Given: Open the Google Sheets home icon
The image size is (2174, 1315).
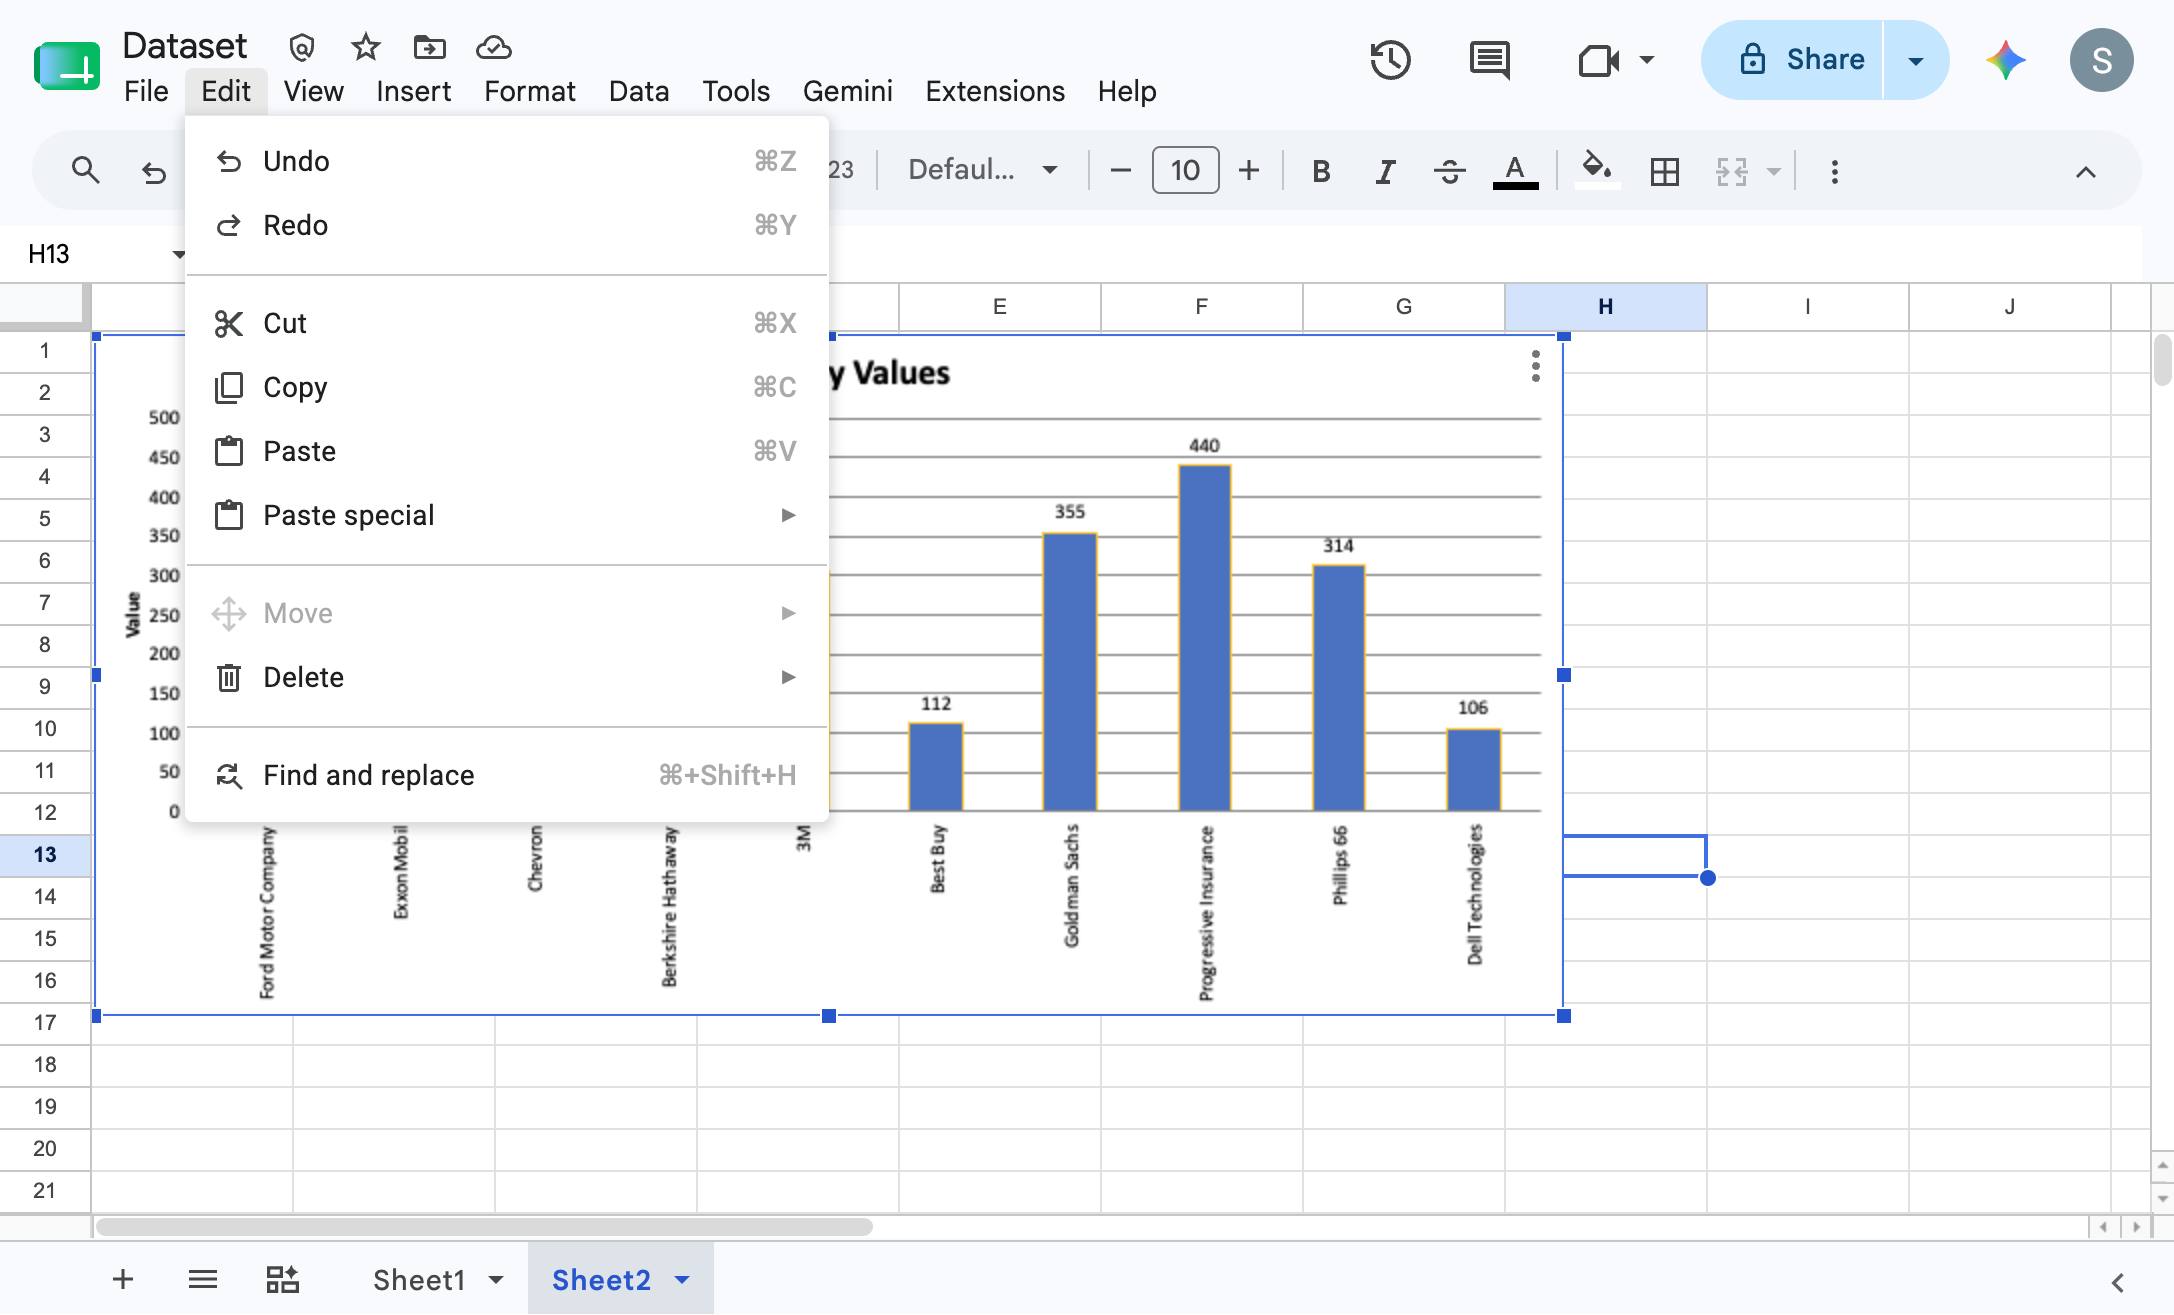Looking at the screenshot, I should click(67, 66).
